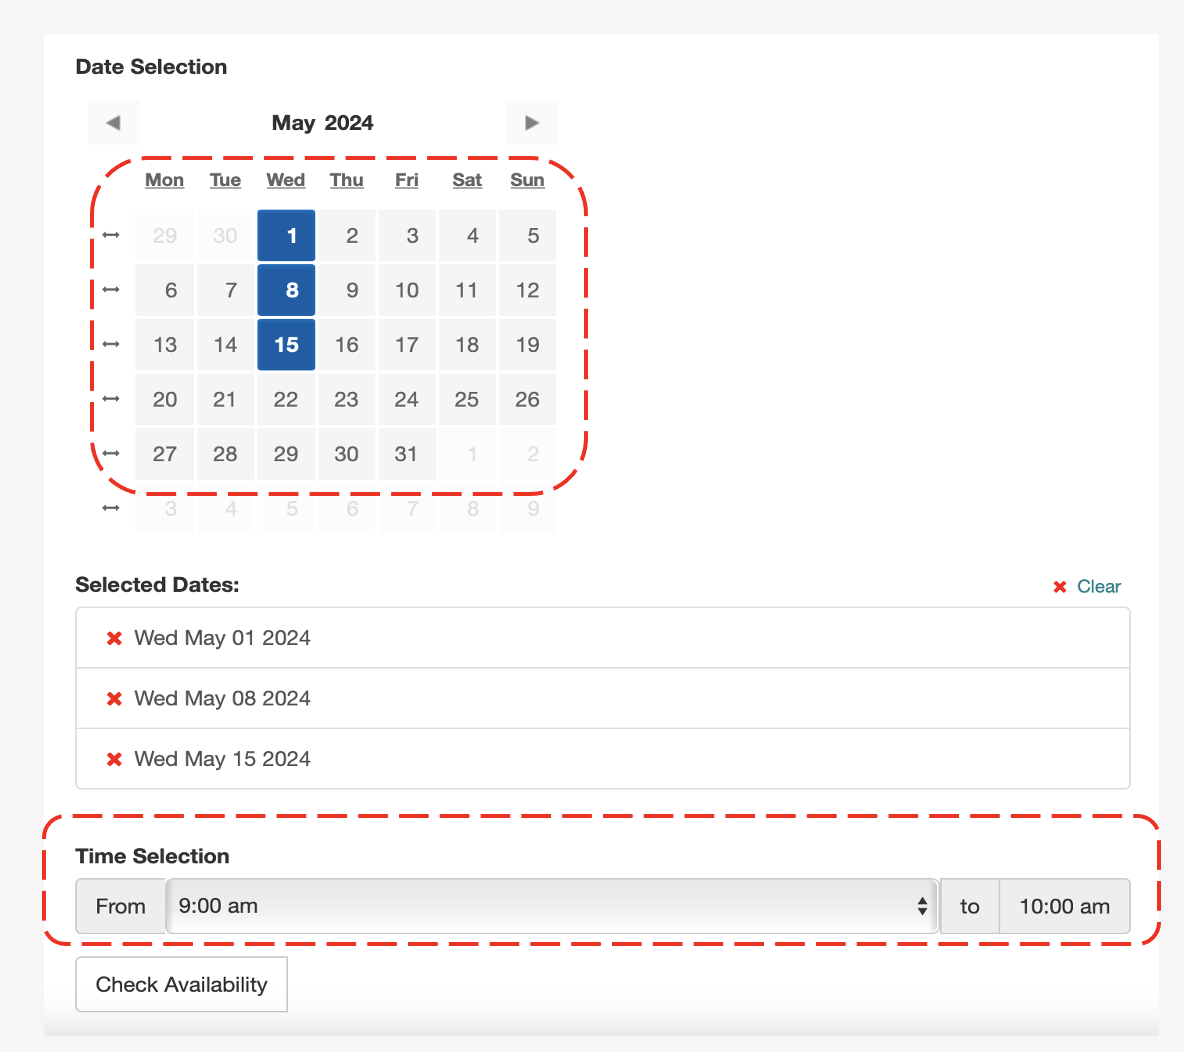Choose May 24 on the calendar

[407, 400]
